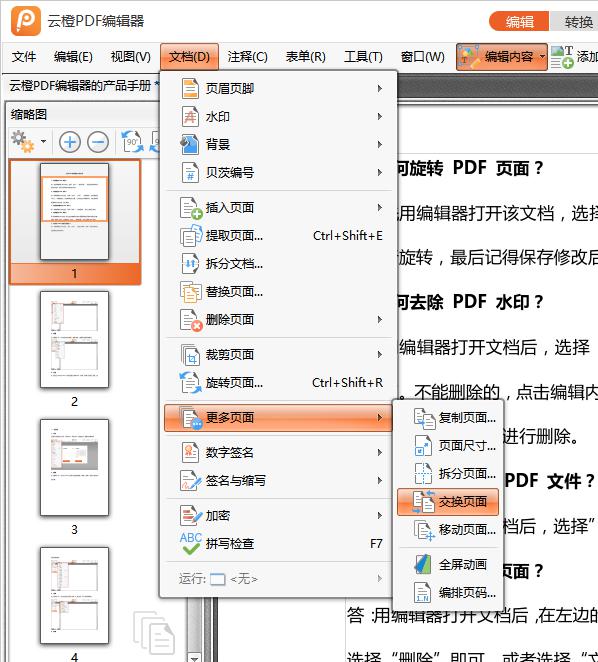Screen dimensions: 598x662
Task: Click the 复制页面 icon in submenu
Action: [x=424, y=418]
